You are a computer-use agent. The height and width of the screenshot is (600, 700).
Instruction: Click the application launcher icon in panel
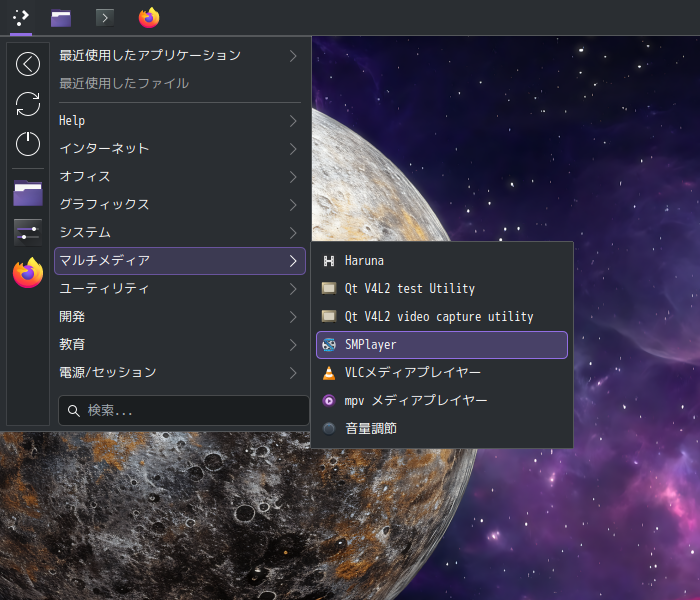click(21, 18)
